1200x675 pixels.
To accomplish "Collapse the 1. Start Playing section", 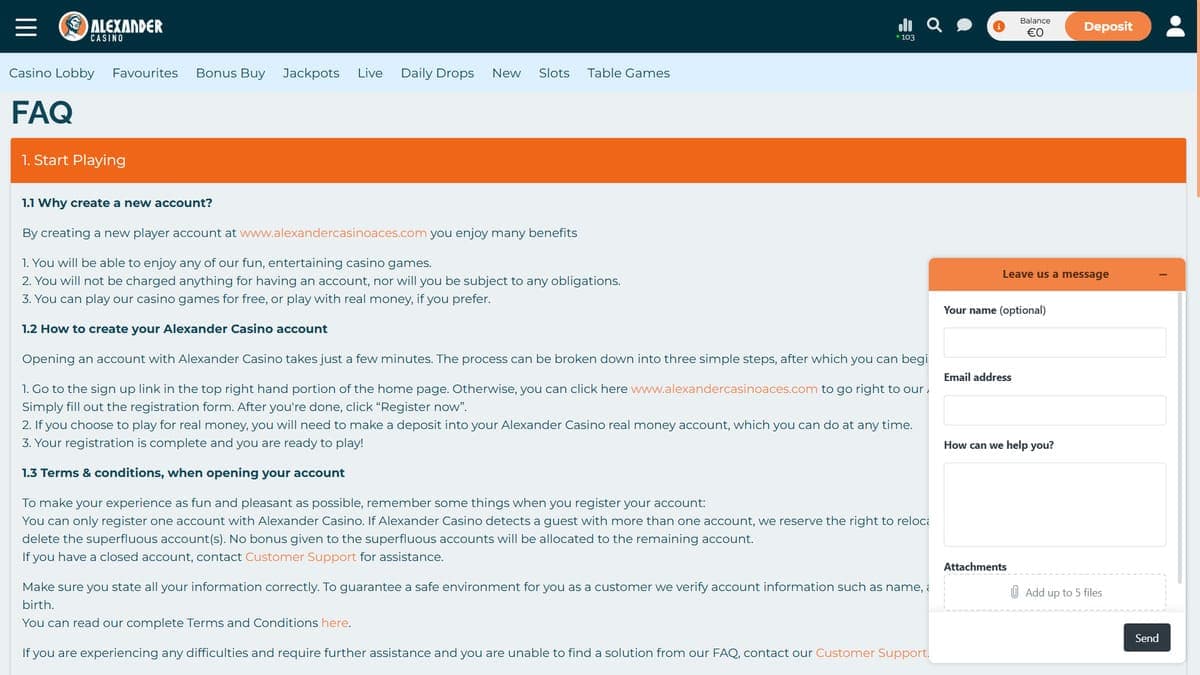I will click(598, 160).
